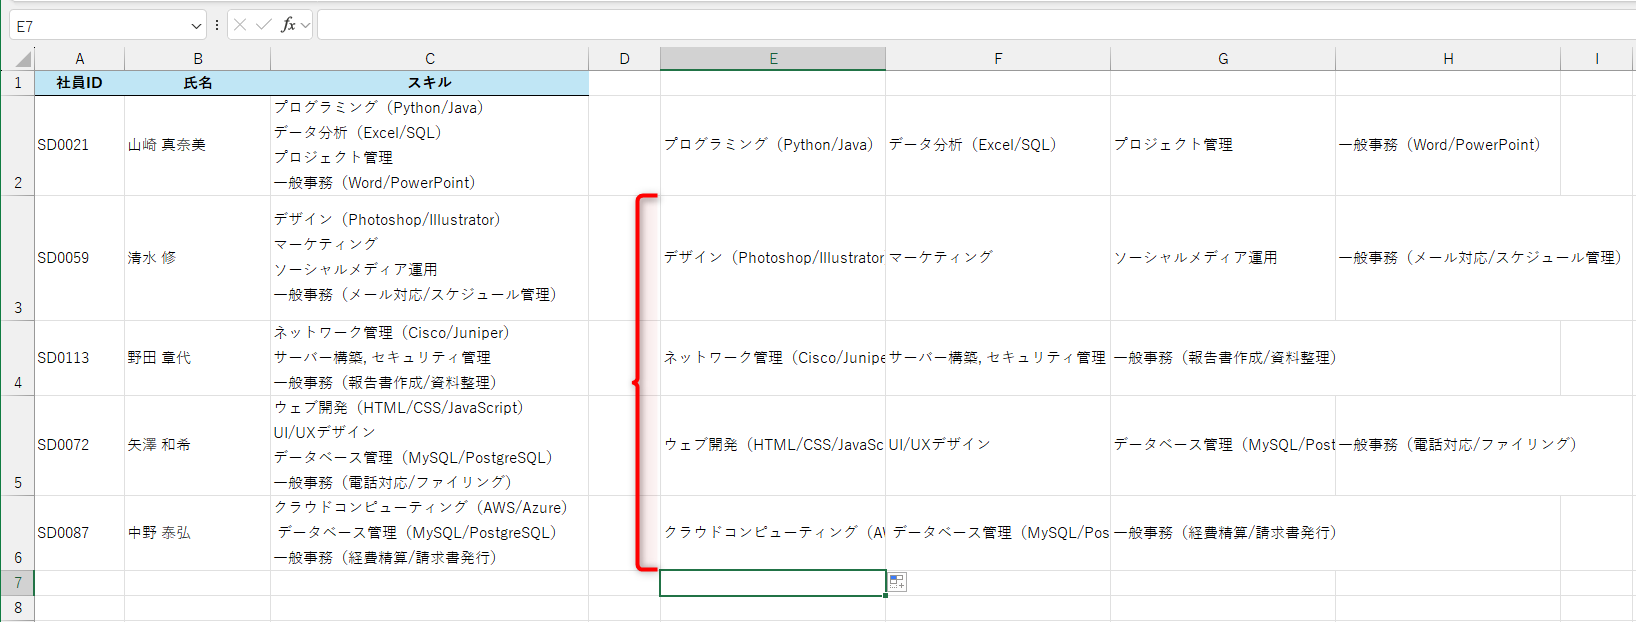The width and height of the screenshot is (1636, 622).
Task: Select the name cell 矢澤 和希
Action: (x=198, y=445)
